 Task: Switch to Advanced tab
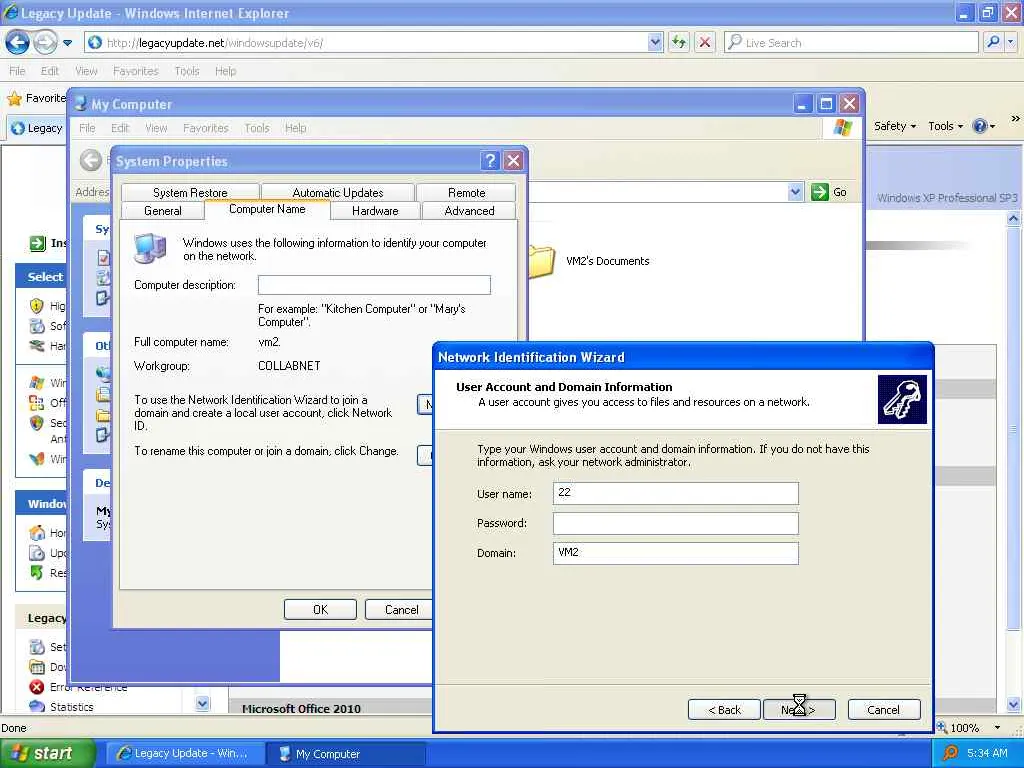[x=469, y=210]
